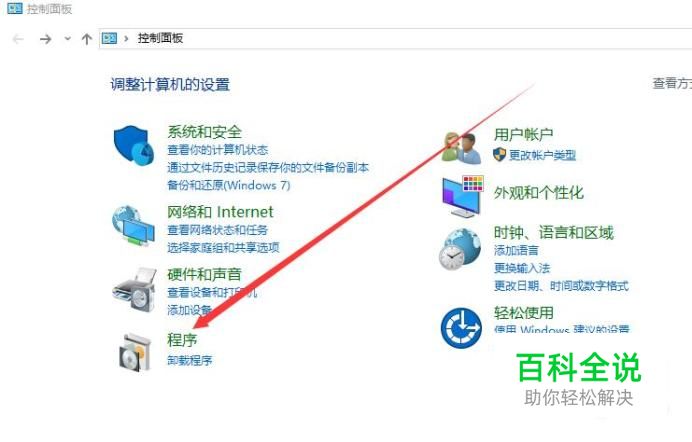This screenshot has width=692, height=442.
Task: Open 查看网络状态和任务 link
Action: [218, 230]
